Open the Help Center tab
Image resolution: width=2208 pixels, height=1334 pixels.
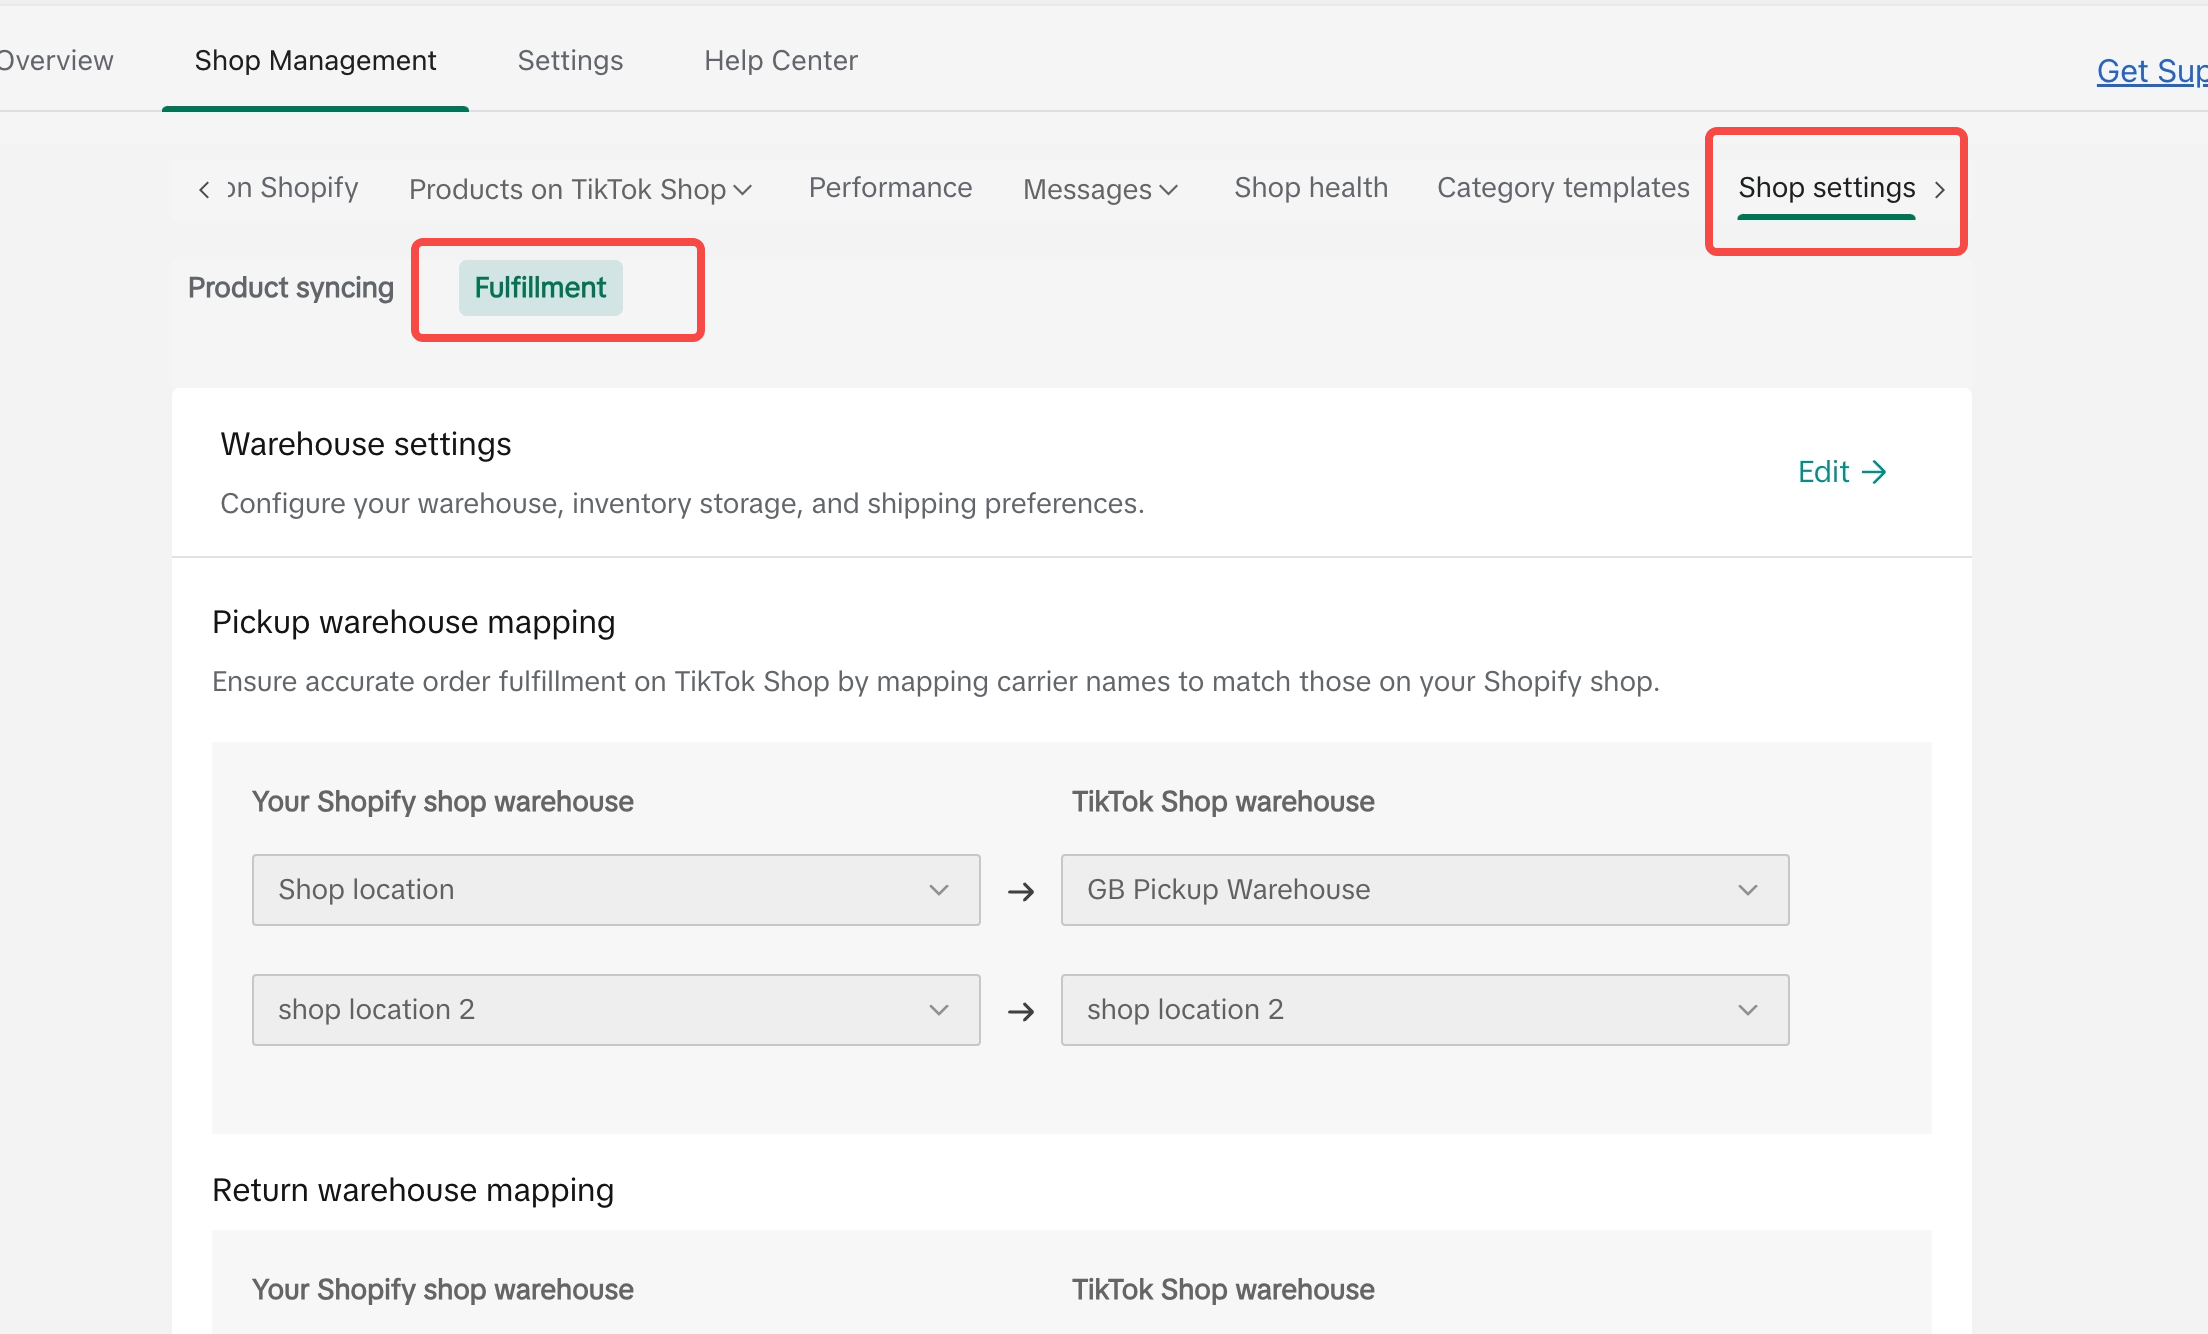780,61
